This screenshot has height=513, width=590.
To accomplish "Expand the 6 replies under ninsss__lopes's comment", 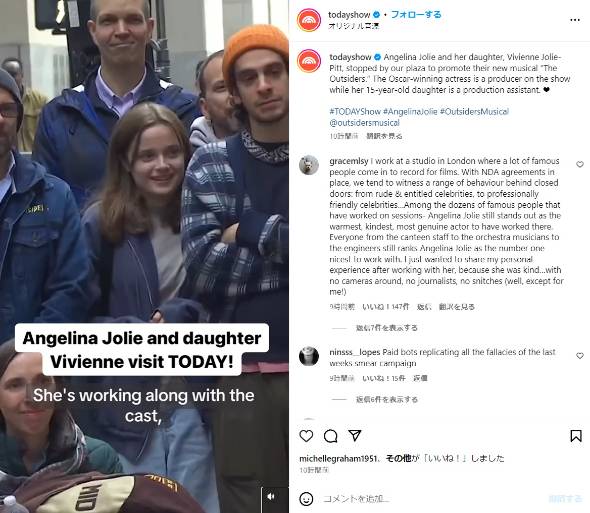I will pyautogui.click(x=387, y=399).
